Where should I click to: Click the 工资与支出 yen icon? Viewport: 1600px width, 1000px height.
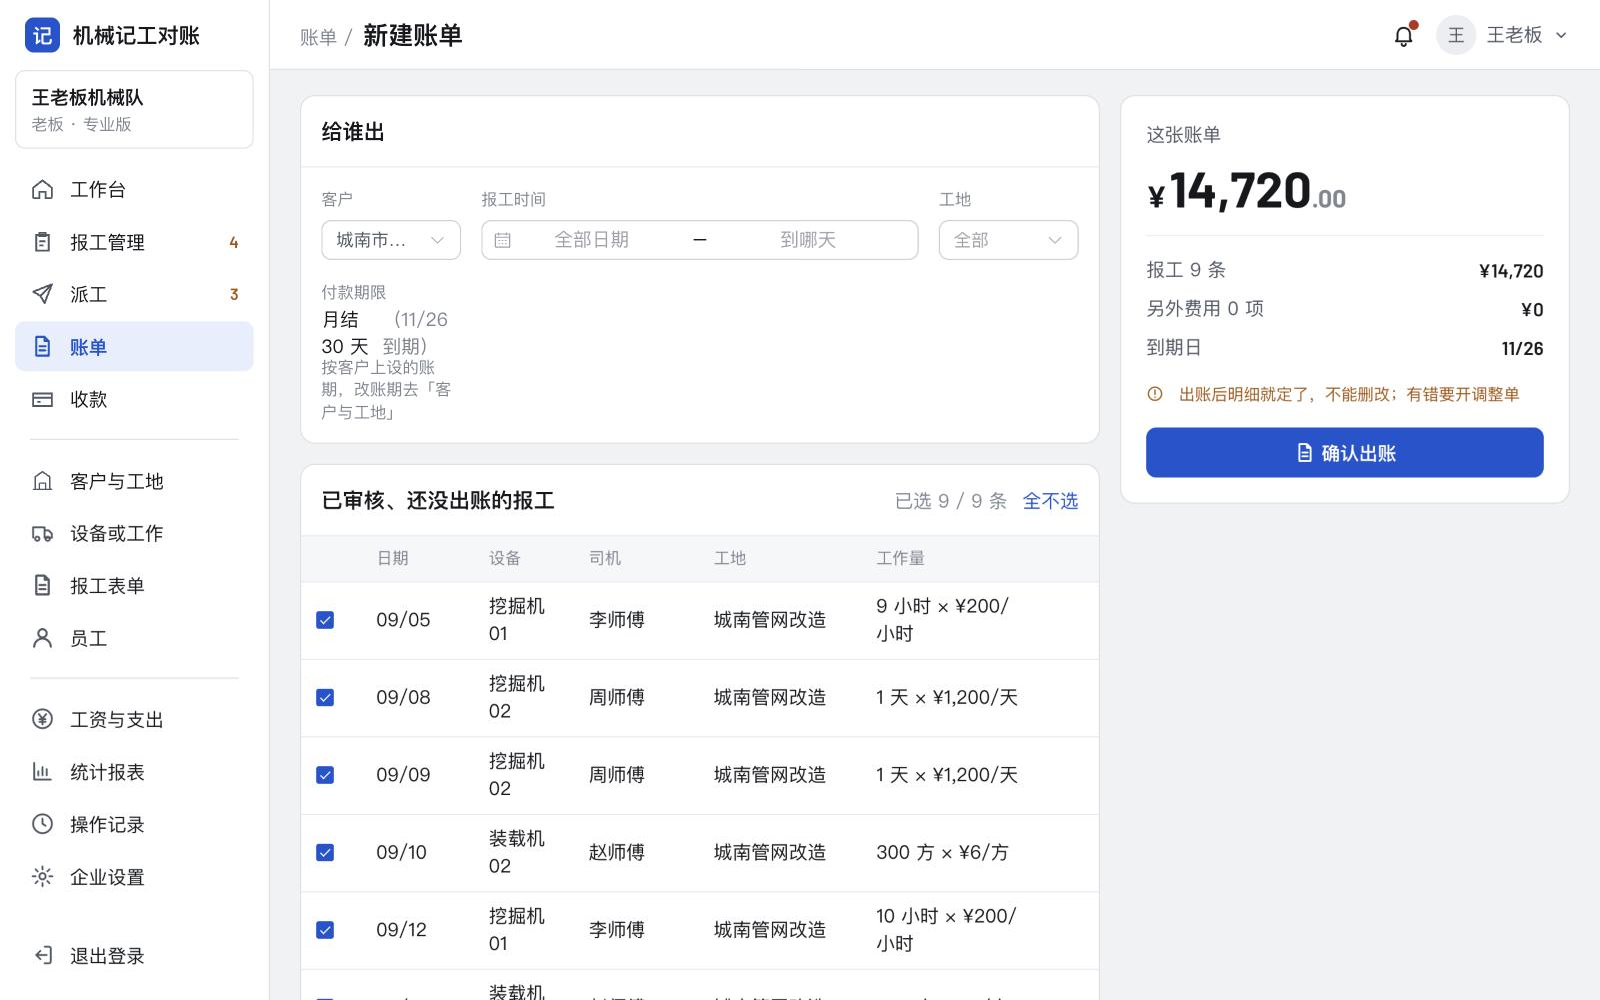(x=42, y=719)
